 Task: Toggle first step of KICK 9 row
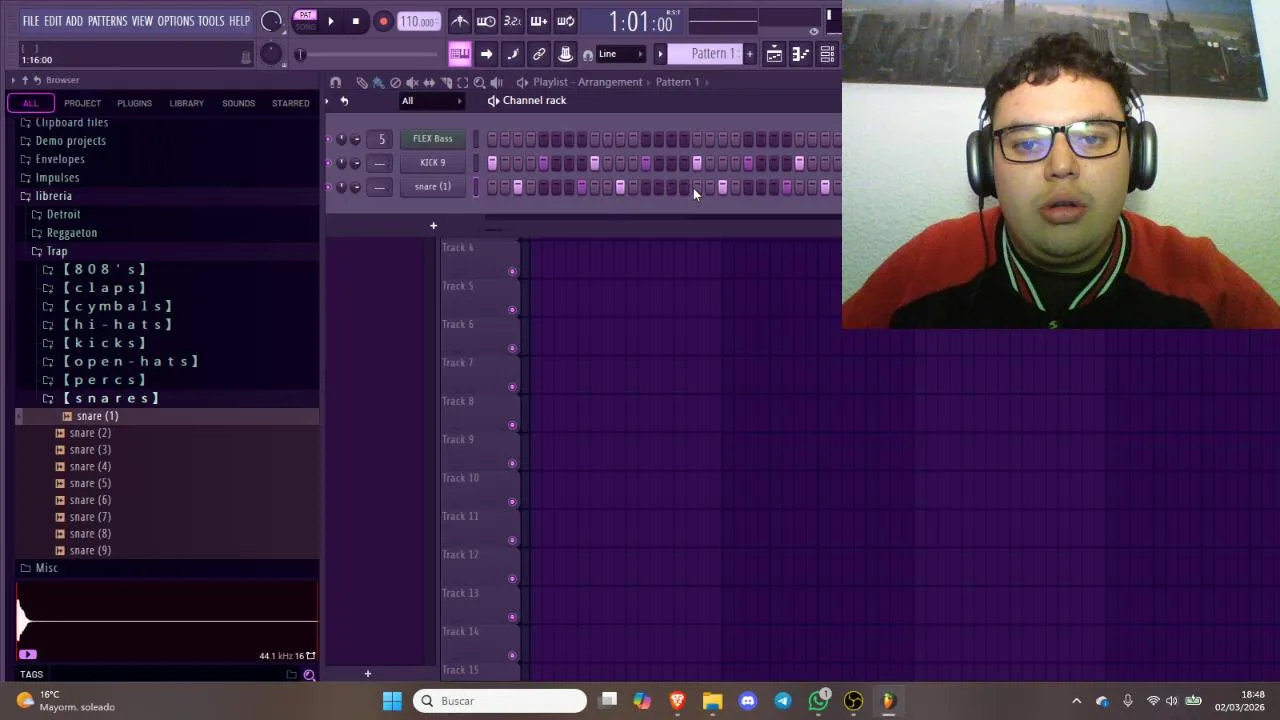[x=492, y=163]
